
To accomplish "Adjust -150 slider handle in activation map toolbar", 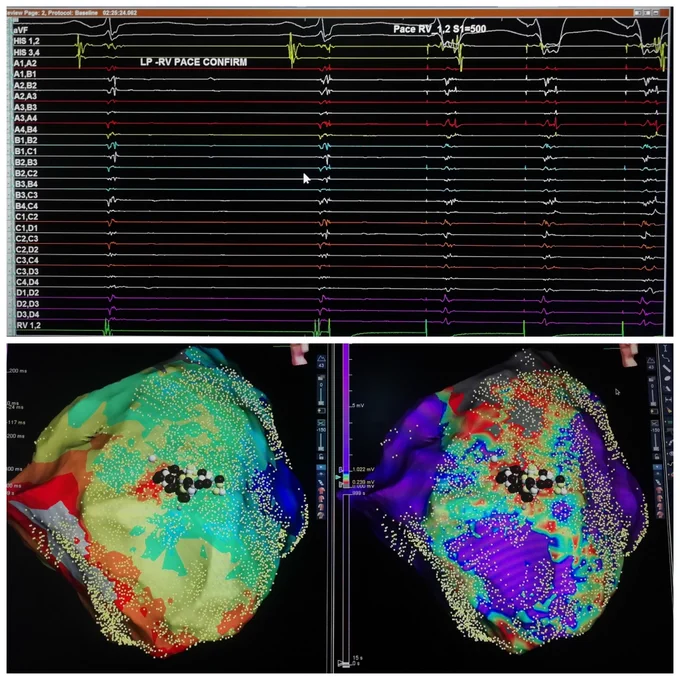I will pos(321,448).
